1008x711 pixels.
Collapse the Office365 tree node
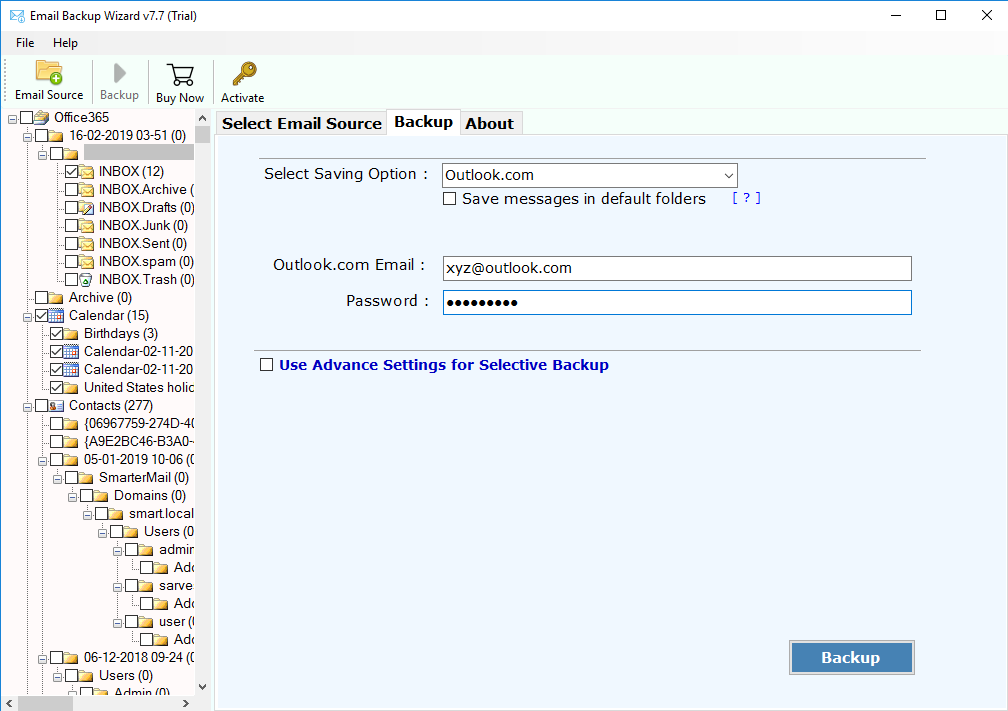click(12, 119)
